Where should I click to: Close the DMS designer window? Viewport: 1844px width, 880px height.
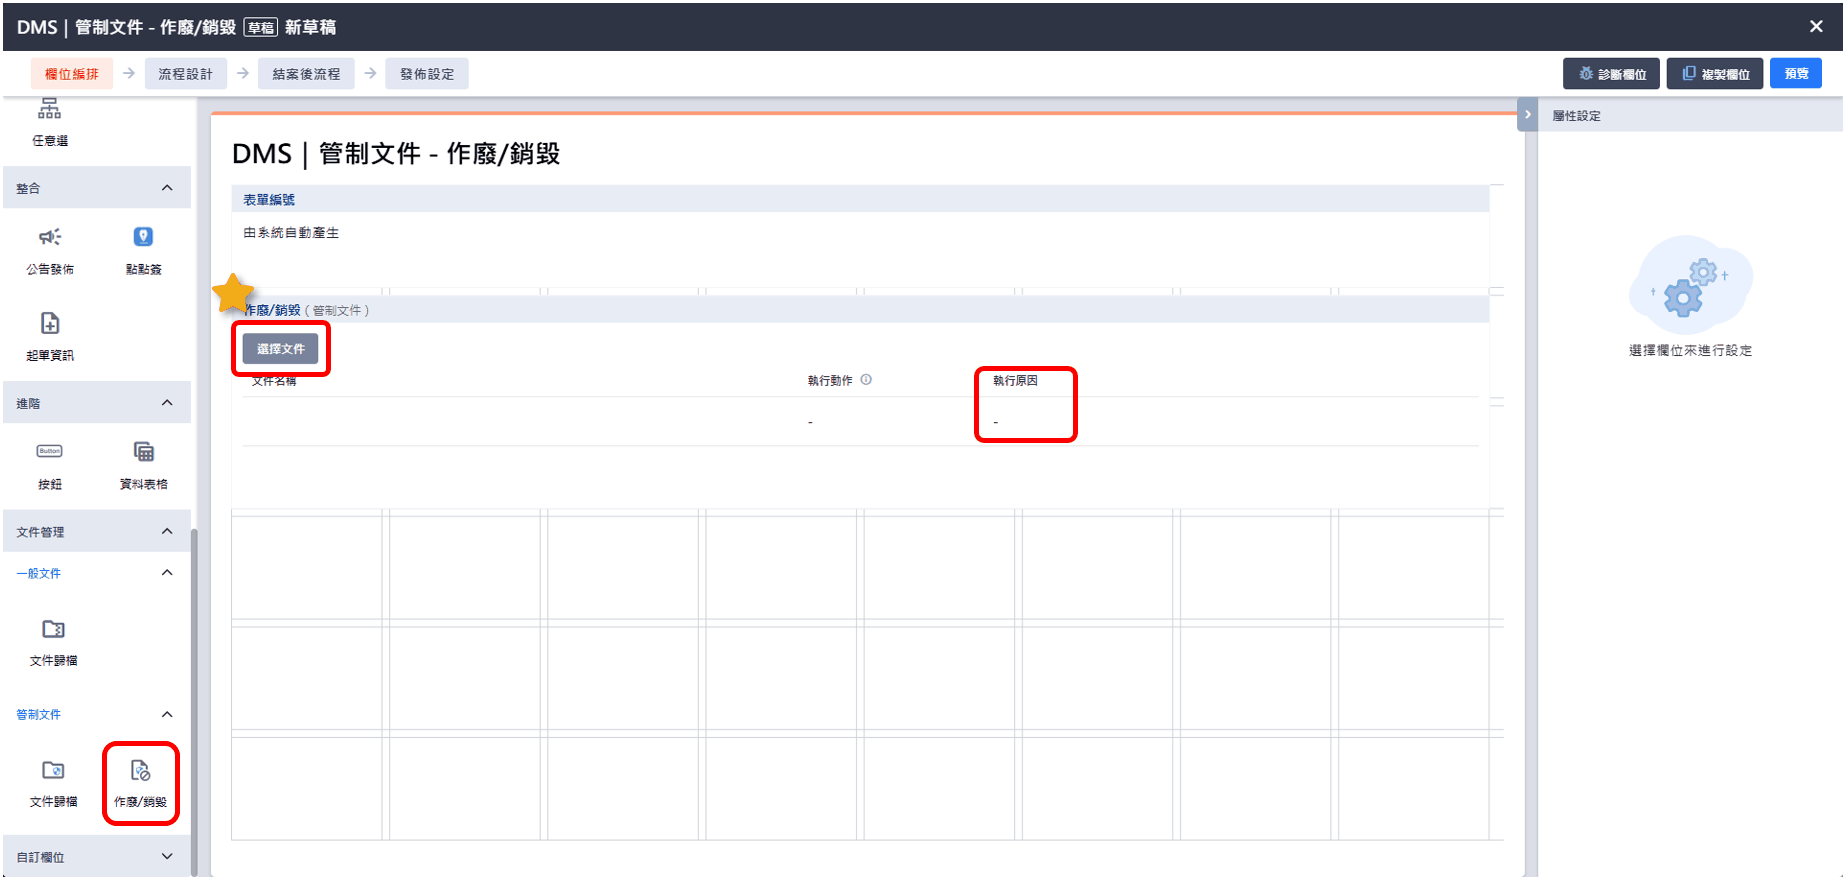1816,27
